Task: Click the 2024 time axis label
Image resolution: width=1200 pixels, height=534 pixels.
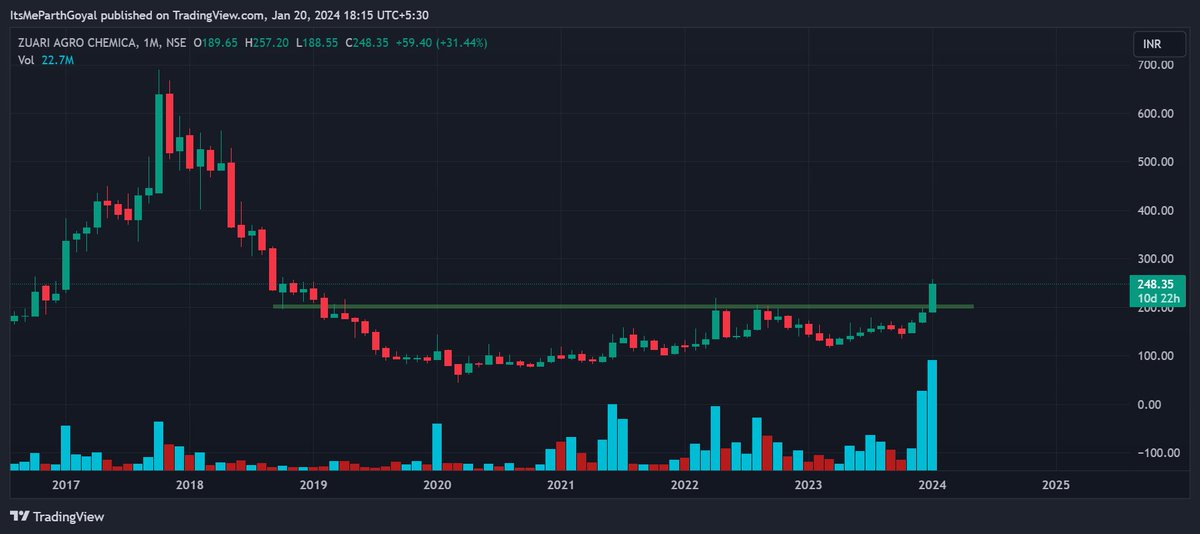Action: click(x=932, y=485)
